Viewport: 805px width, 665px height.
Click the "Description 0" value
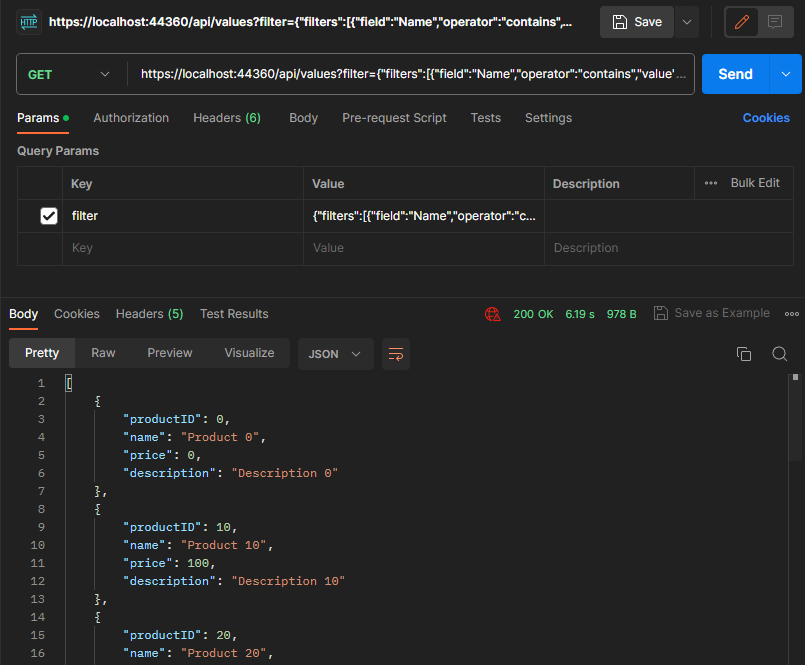pos(284,473)
